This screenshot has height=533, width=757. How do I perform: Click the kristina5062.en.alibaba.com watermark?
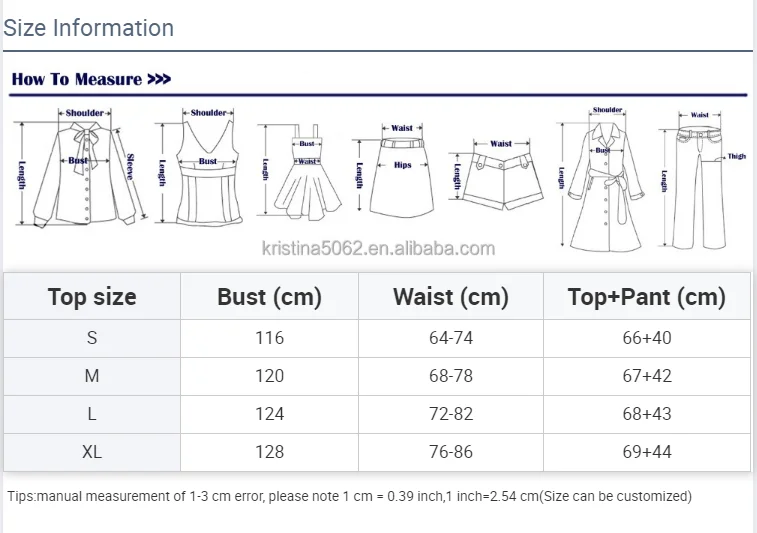(x=378, y=249)
